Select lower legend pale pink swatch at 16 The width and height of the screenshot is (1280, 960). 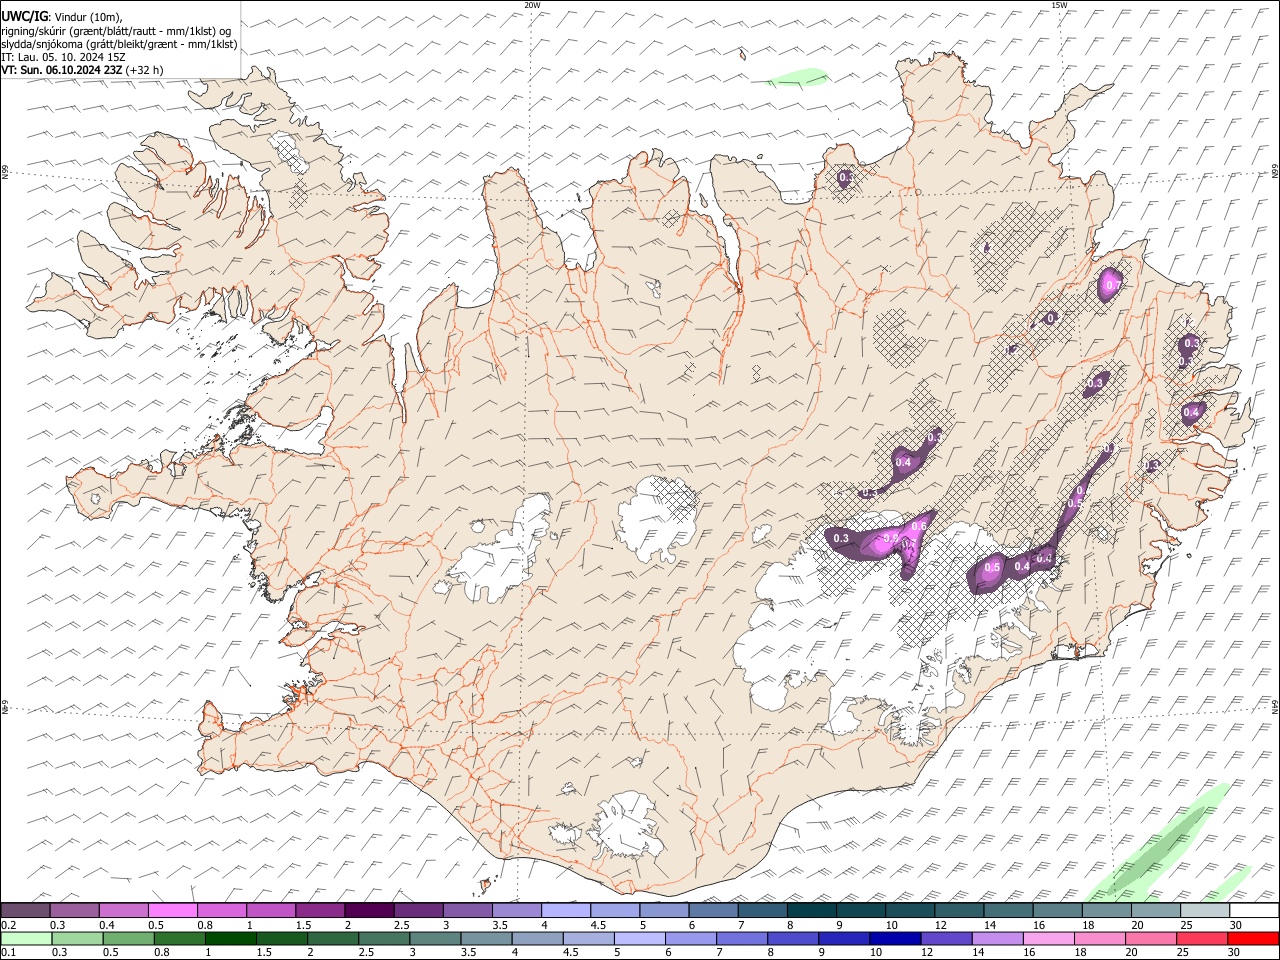tap(1048, 938)
